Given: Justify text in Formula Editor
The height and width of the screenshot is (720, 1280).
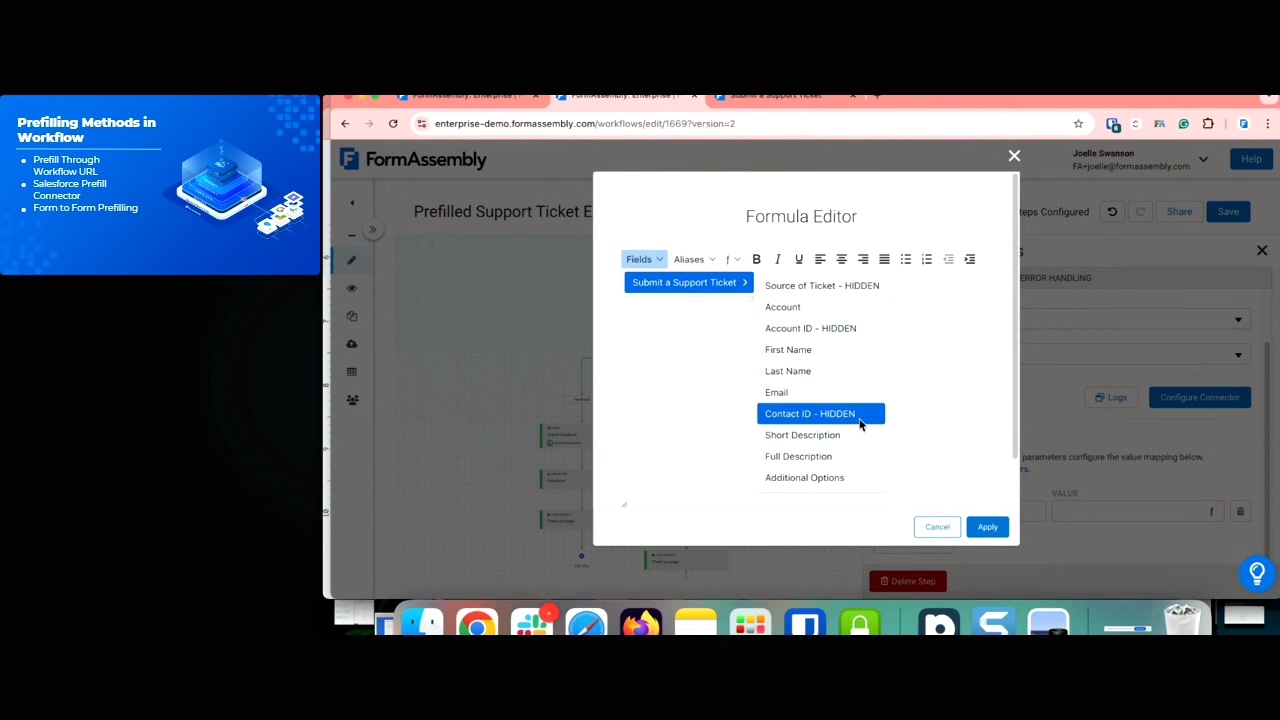Looking at the screenshot, I should pyautogui.click(x=884, y=259).
